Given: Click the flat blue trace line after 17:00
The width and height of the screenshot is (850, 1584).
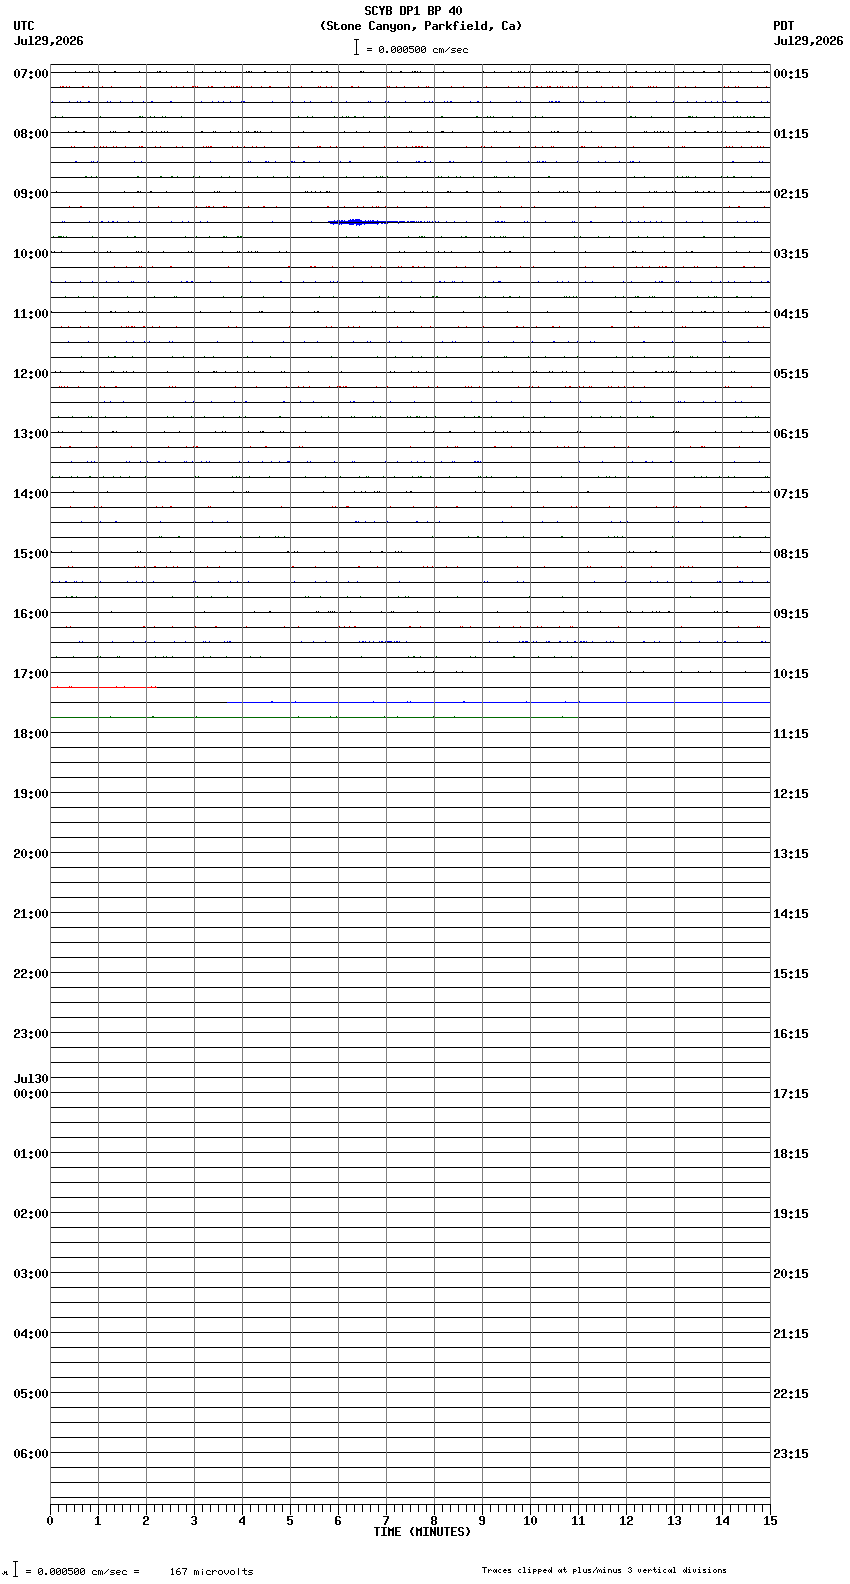Looking at the screenshot, I should pos(499,702).
